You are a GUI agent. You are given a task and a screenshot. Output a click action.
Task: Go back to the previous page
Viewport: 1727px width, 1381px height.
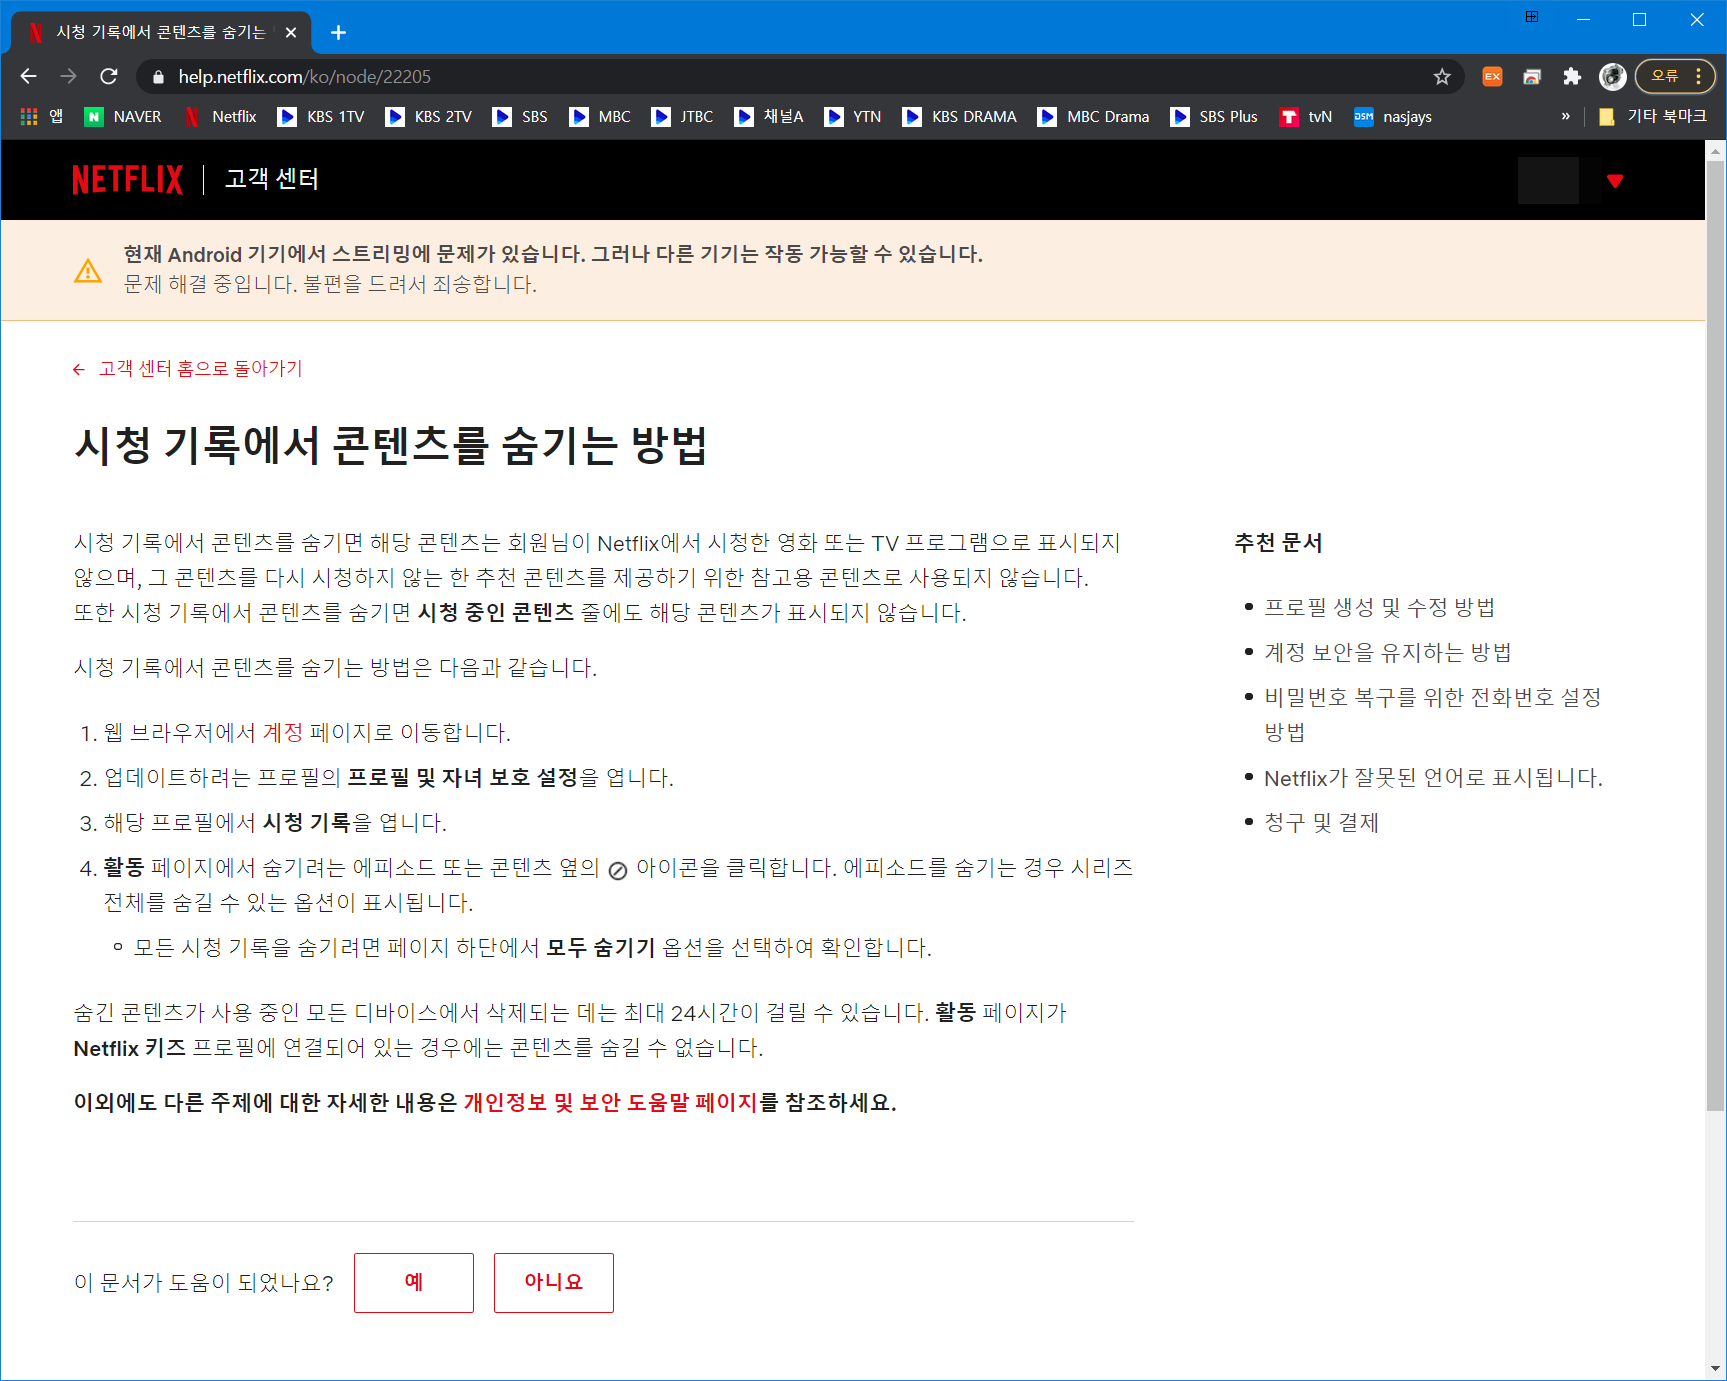[x=28, y=76]
